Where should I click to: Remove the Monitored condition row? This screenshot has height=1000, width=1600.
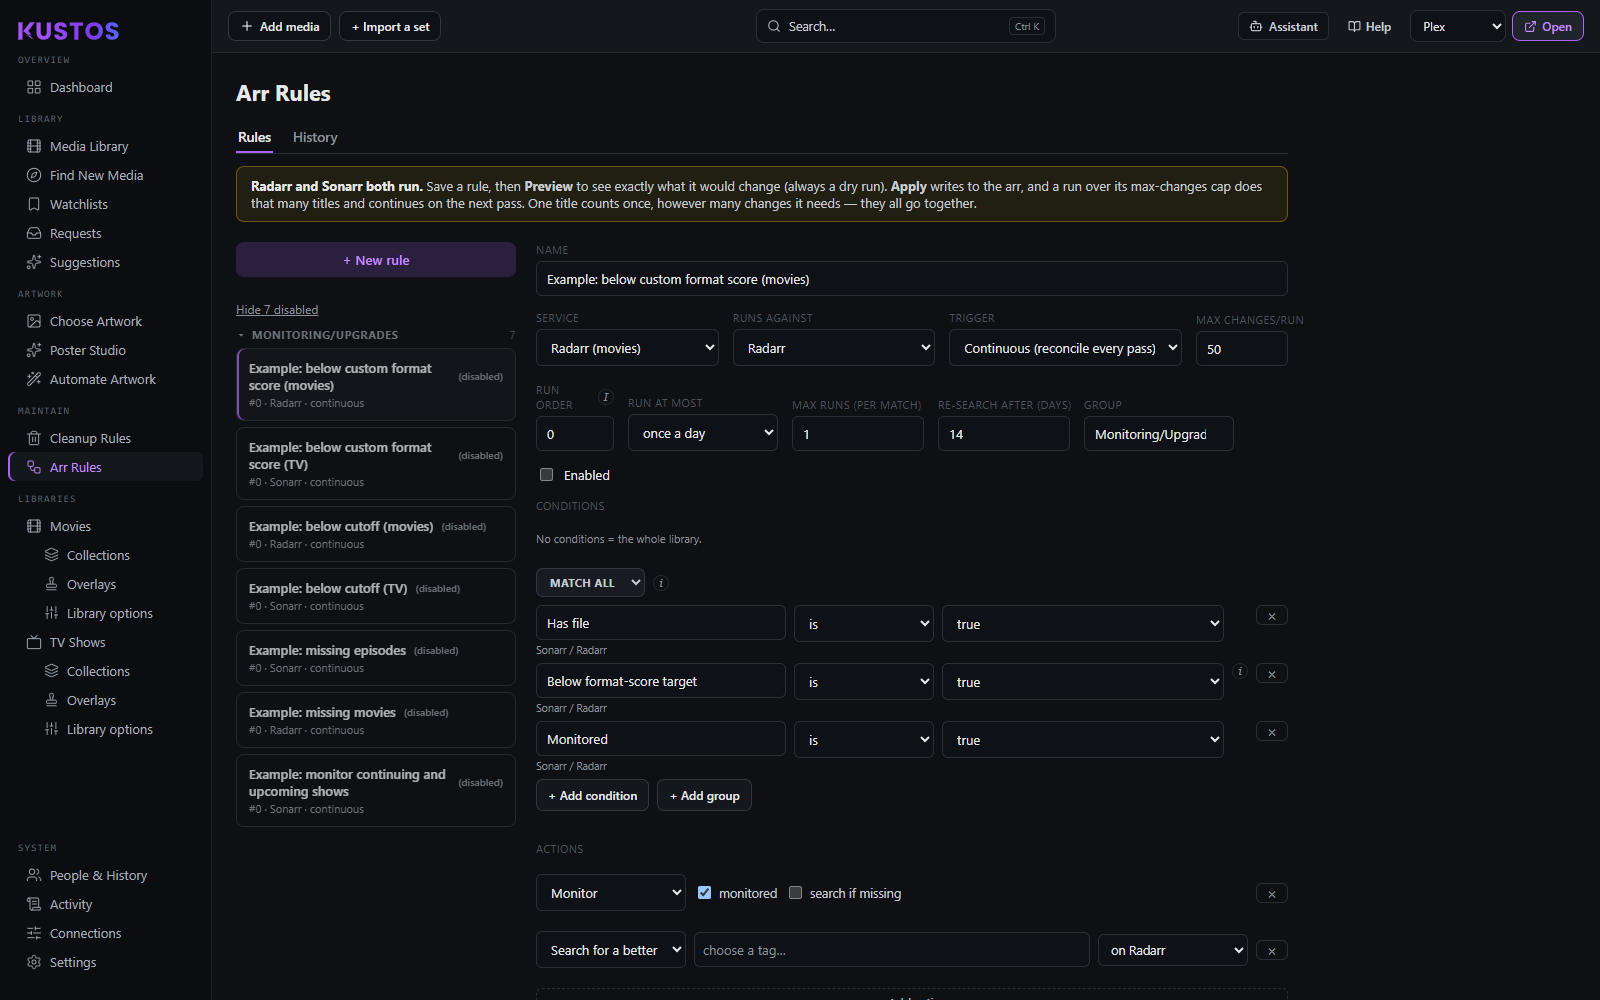1272,732
